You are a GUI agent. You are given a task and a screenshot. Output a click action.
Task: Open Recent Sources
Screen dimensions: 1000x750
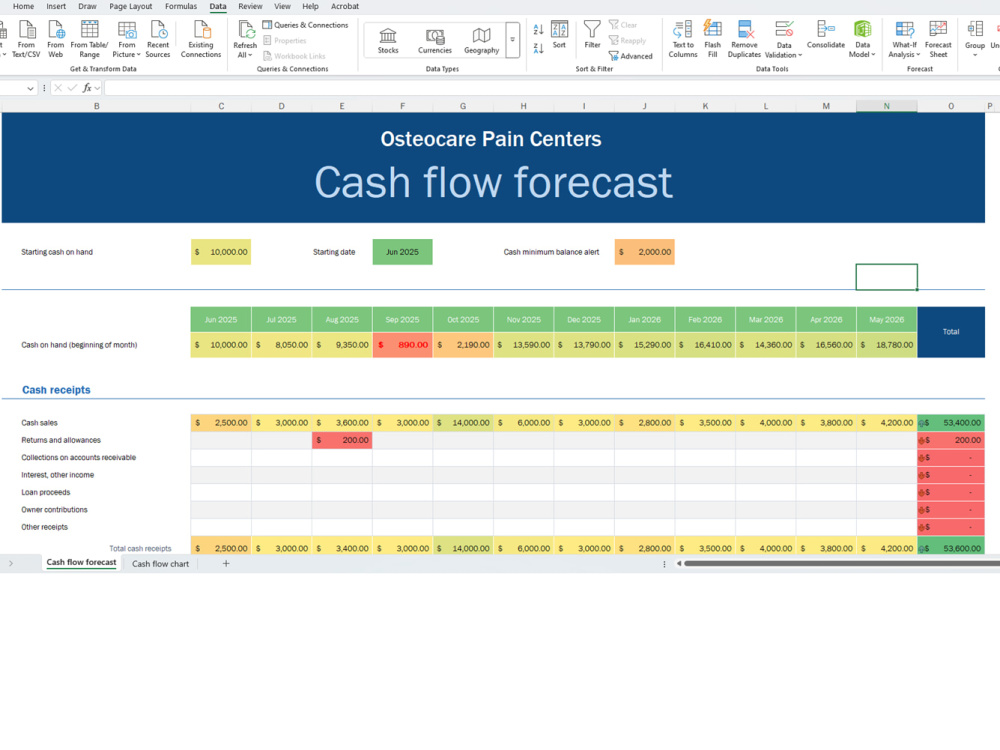click(x=158, y=39)
